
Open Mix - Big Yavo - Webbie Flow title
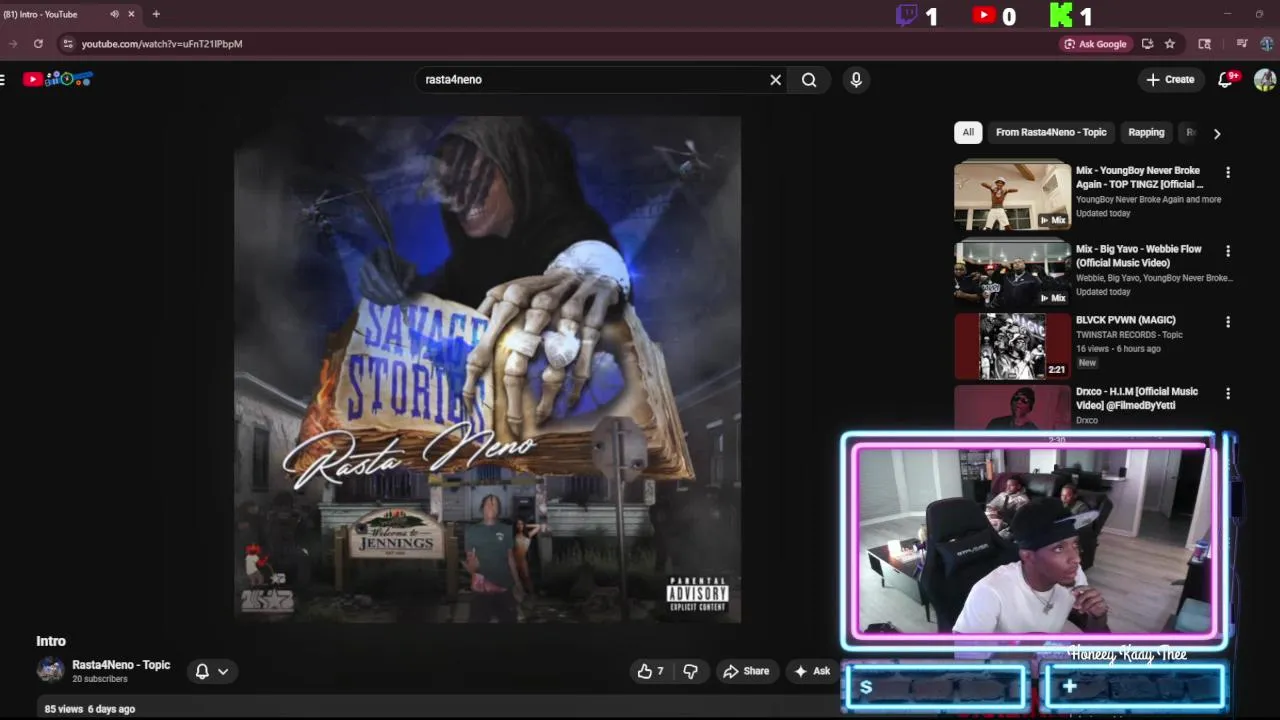[1139, 256]
